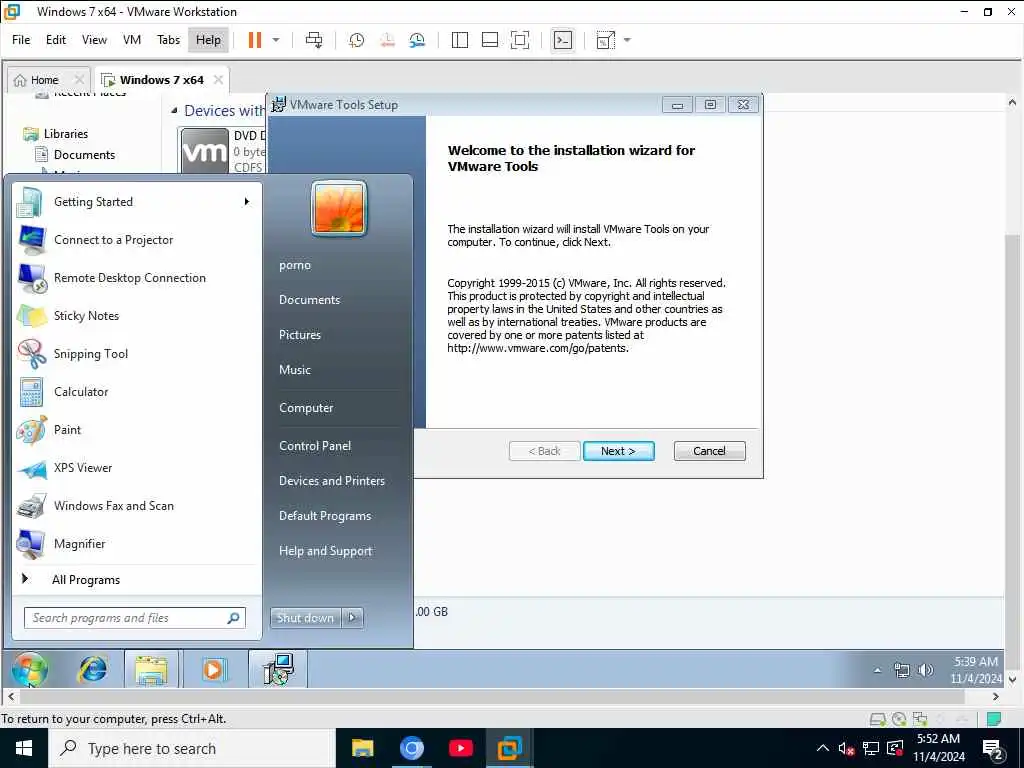
Task: Open XPS Viewer
Action: click(x=83, y=468)
